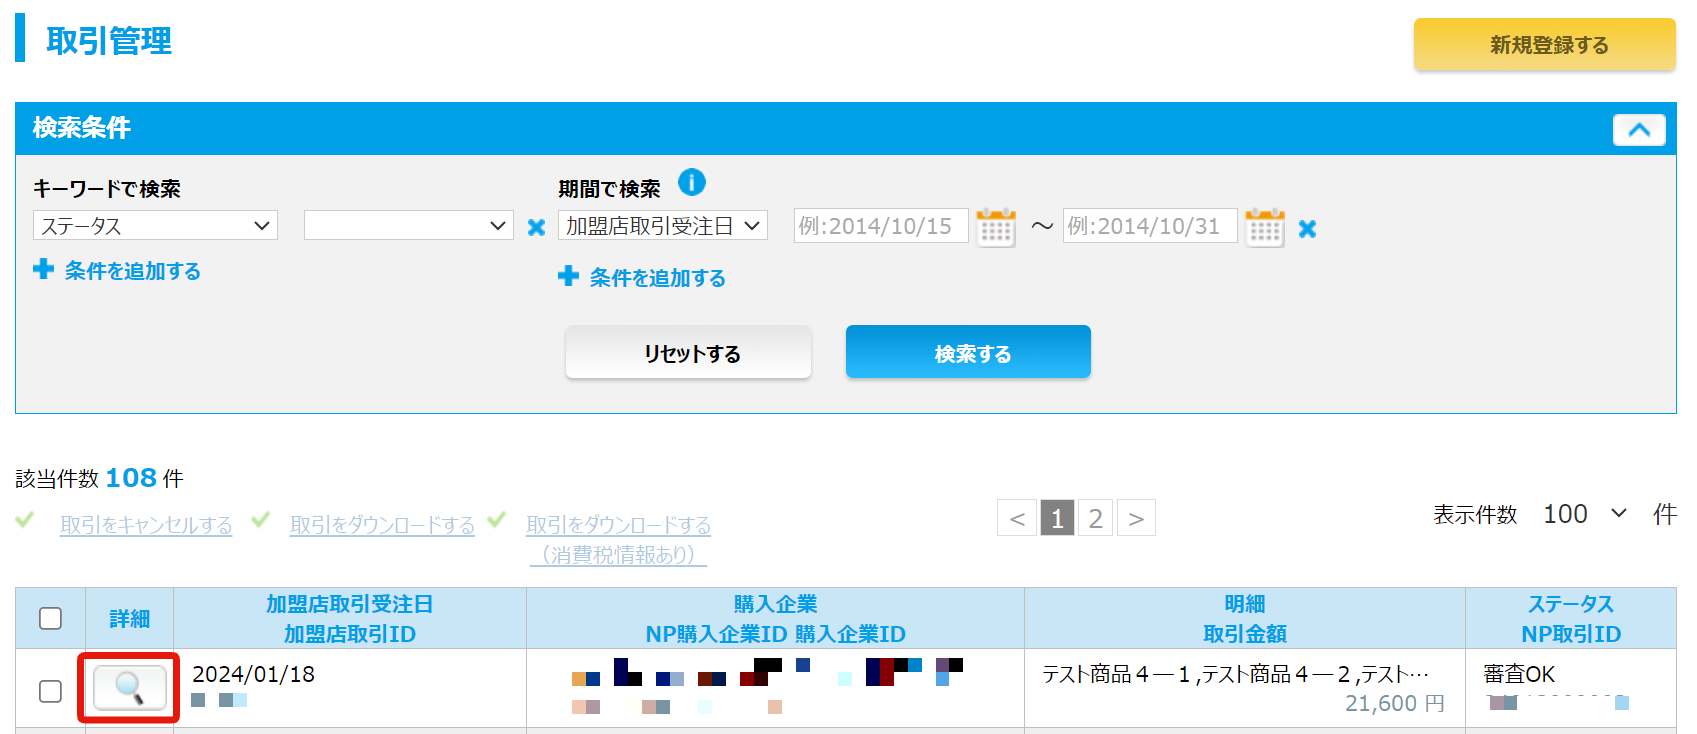Check the box for the 2024/01/18 row
Screen dimensions: 1697x734
(x=50, y=691)
